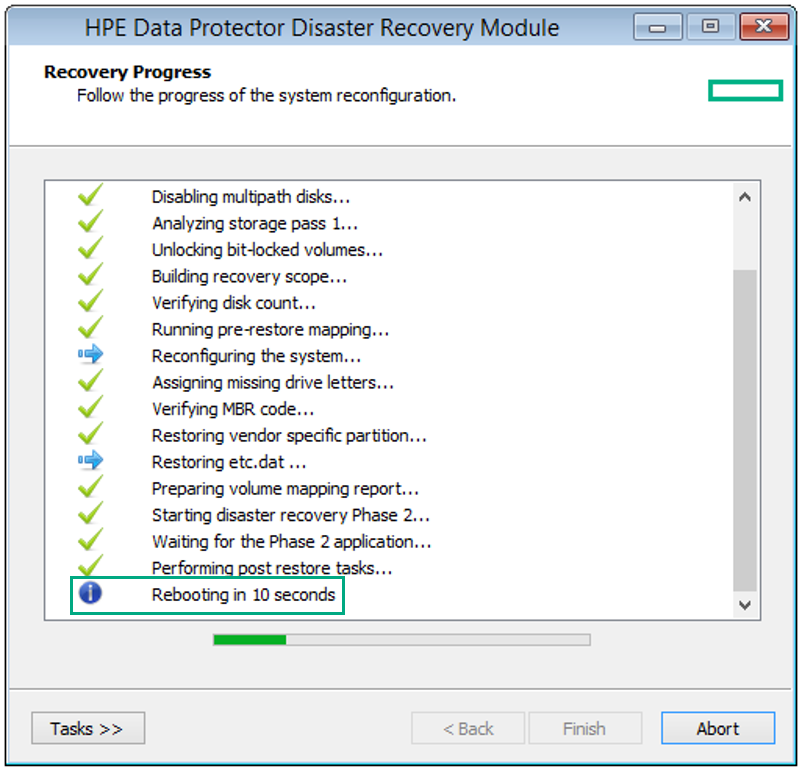
Task: Click the blue arrow beside Restoring etc.dat
Action: pyautogui.click(x=91, y=460)
